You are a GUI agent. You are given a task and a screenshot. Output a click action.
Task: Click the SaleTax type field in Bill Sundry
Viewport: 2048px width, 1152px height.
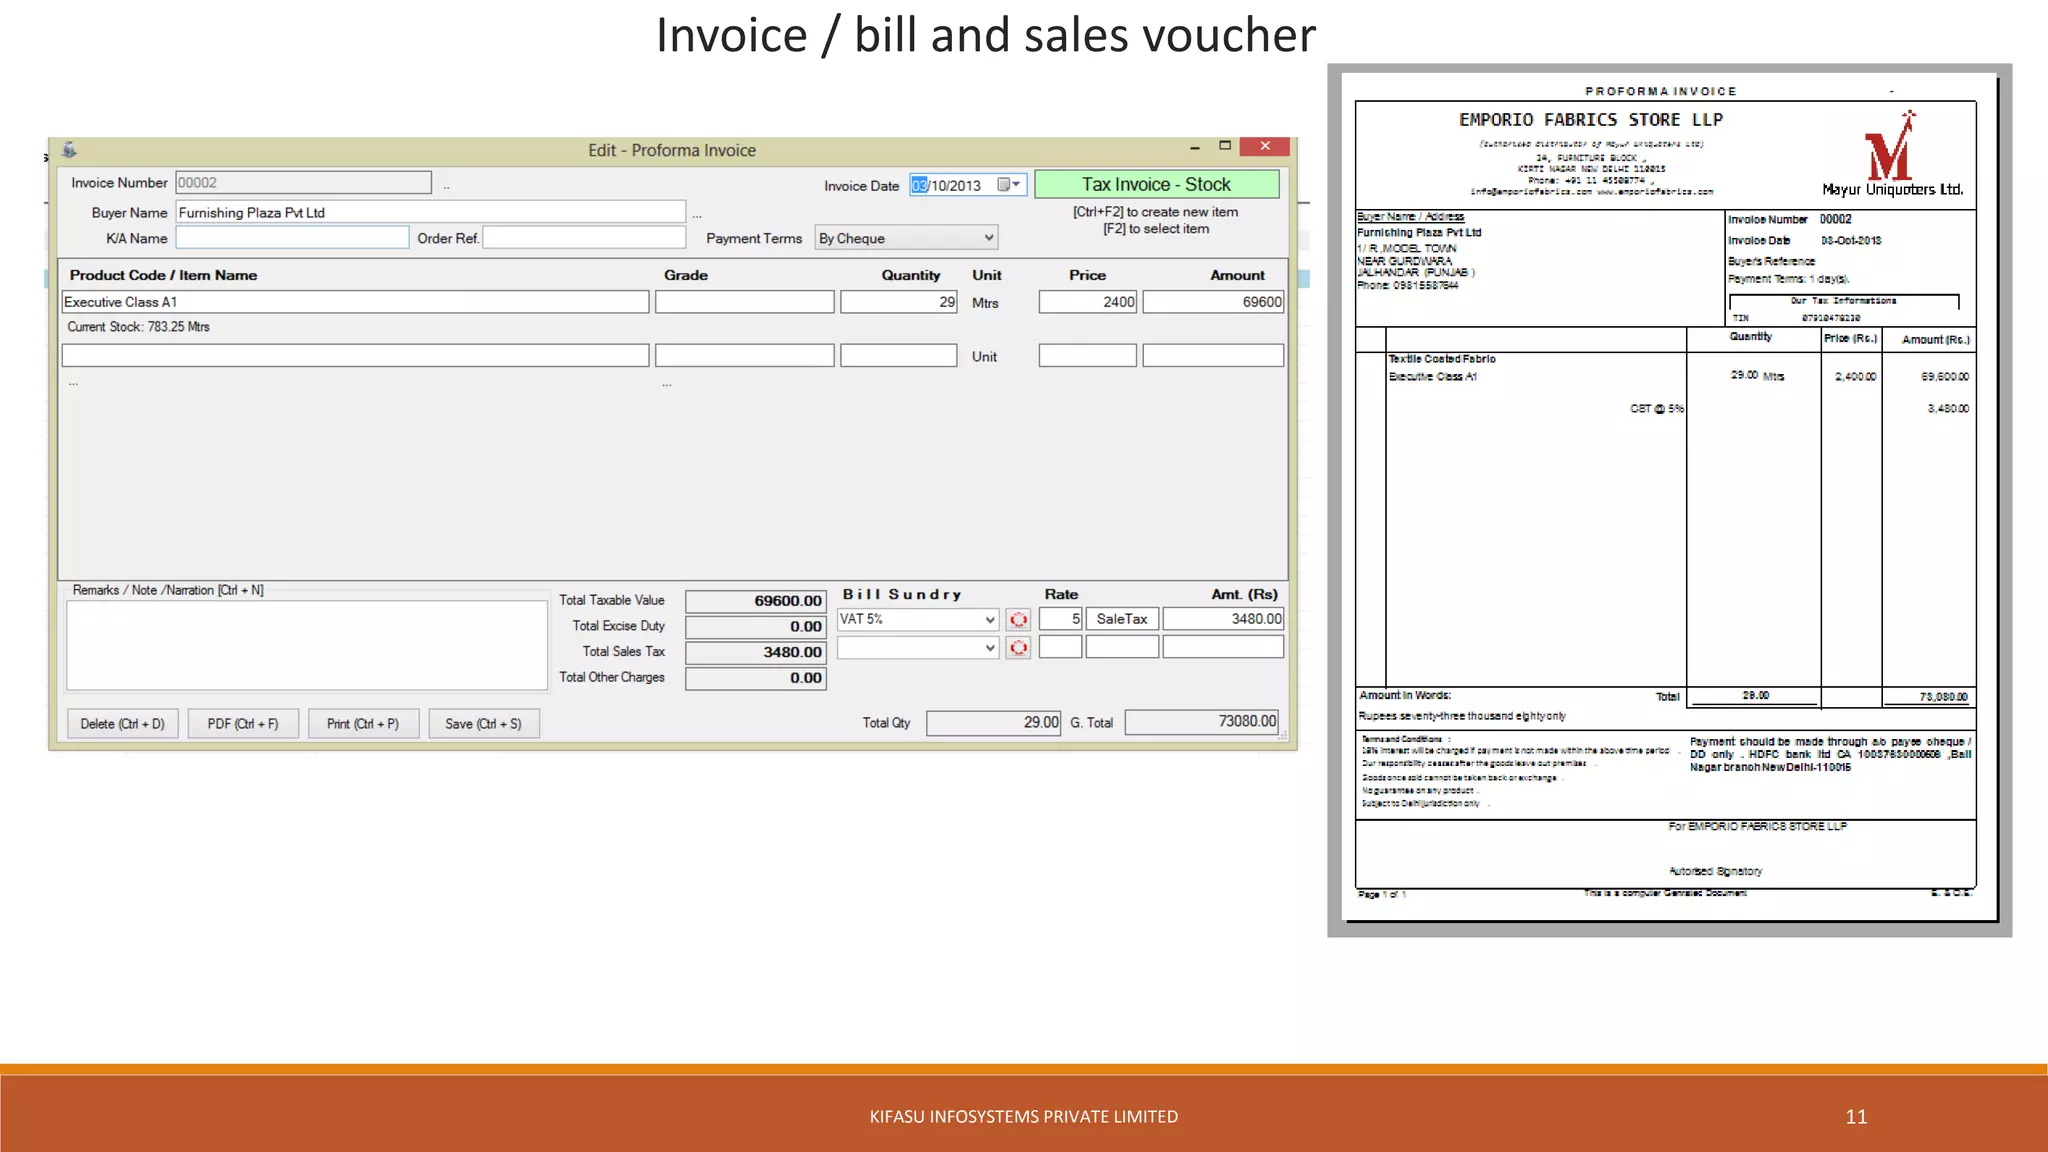pyautogui.click(x=1122, y=619)
